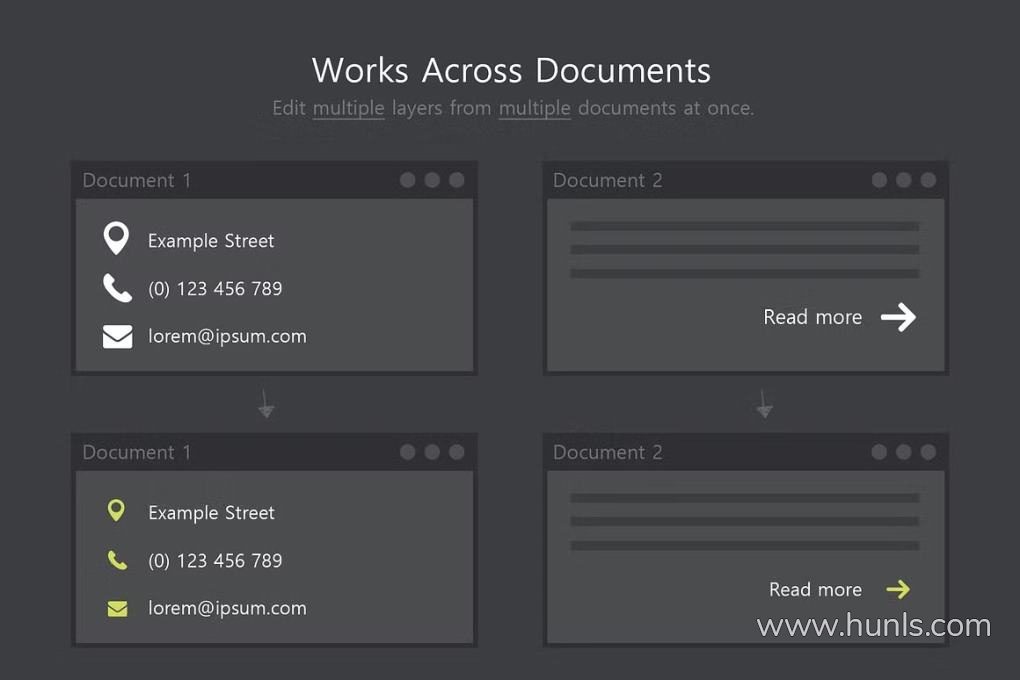Viewport: 1020px width, 680px height.
Task: Click green location pin icon in bottom Document 1
Action: tap(116, 510)
